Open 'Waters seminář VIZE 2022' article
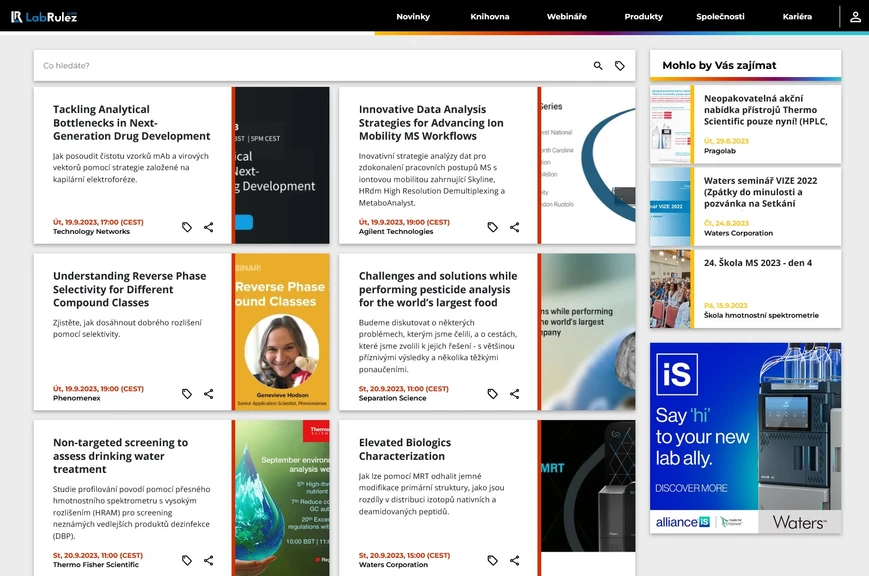Screen dimensions: 869x576 (760, 192)
